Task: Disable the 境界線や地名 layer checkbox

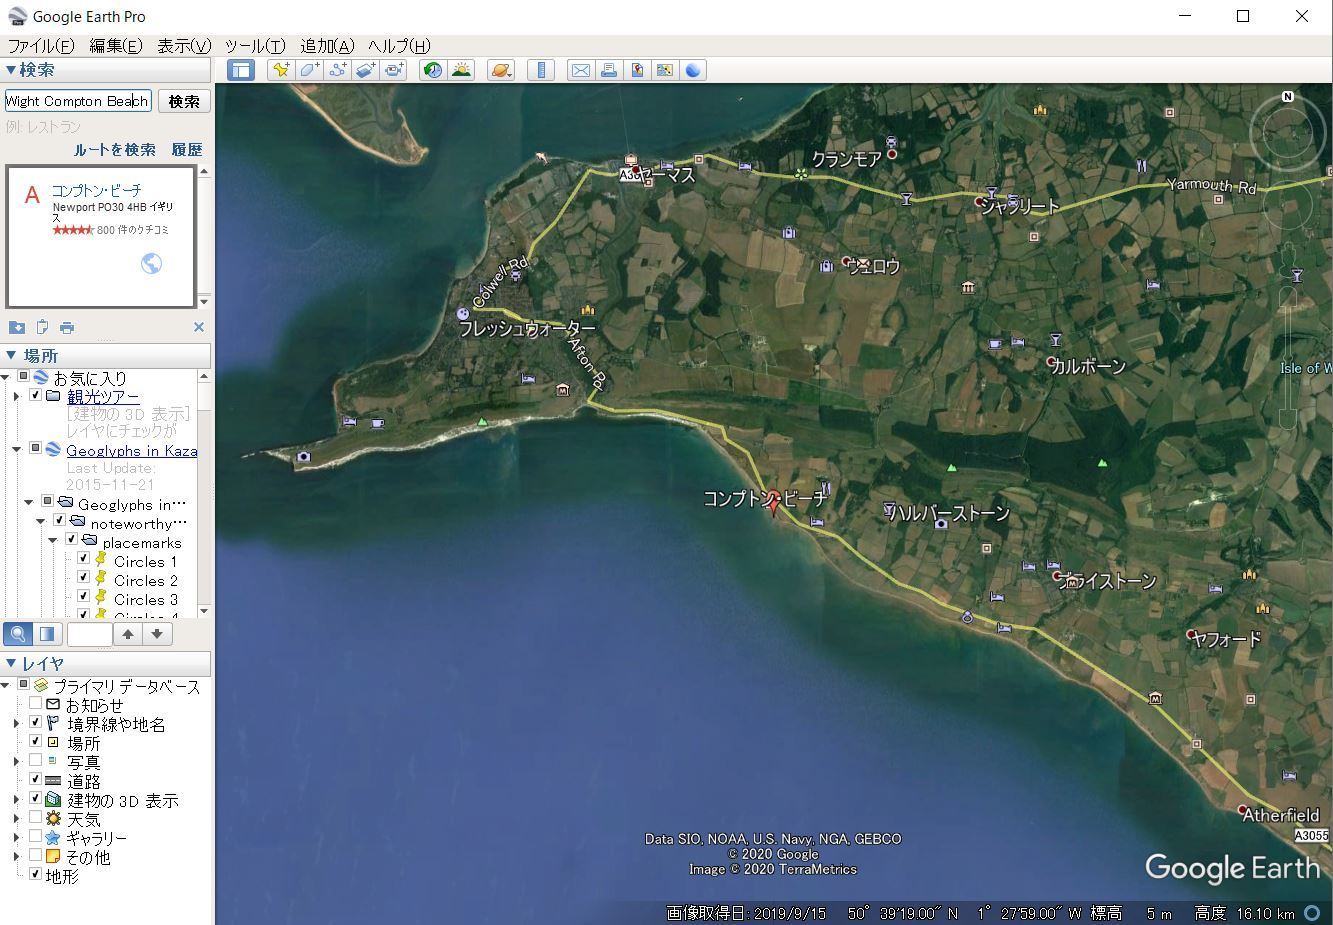Action: (x=35, y=723)
